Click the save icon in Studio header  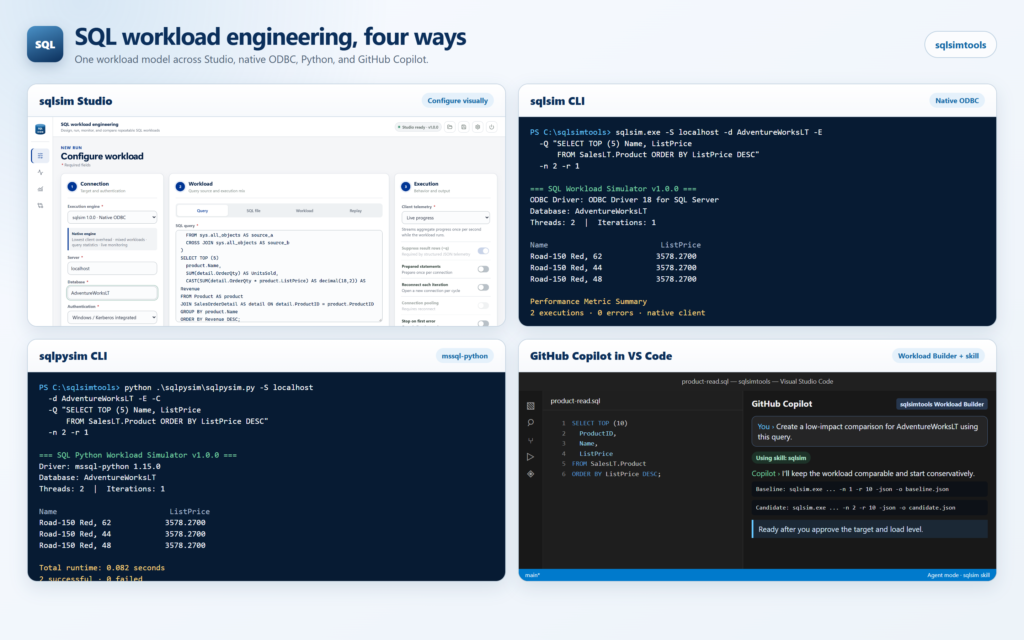point(464,127)
